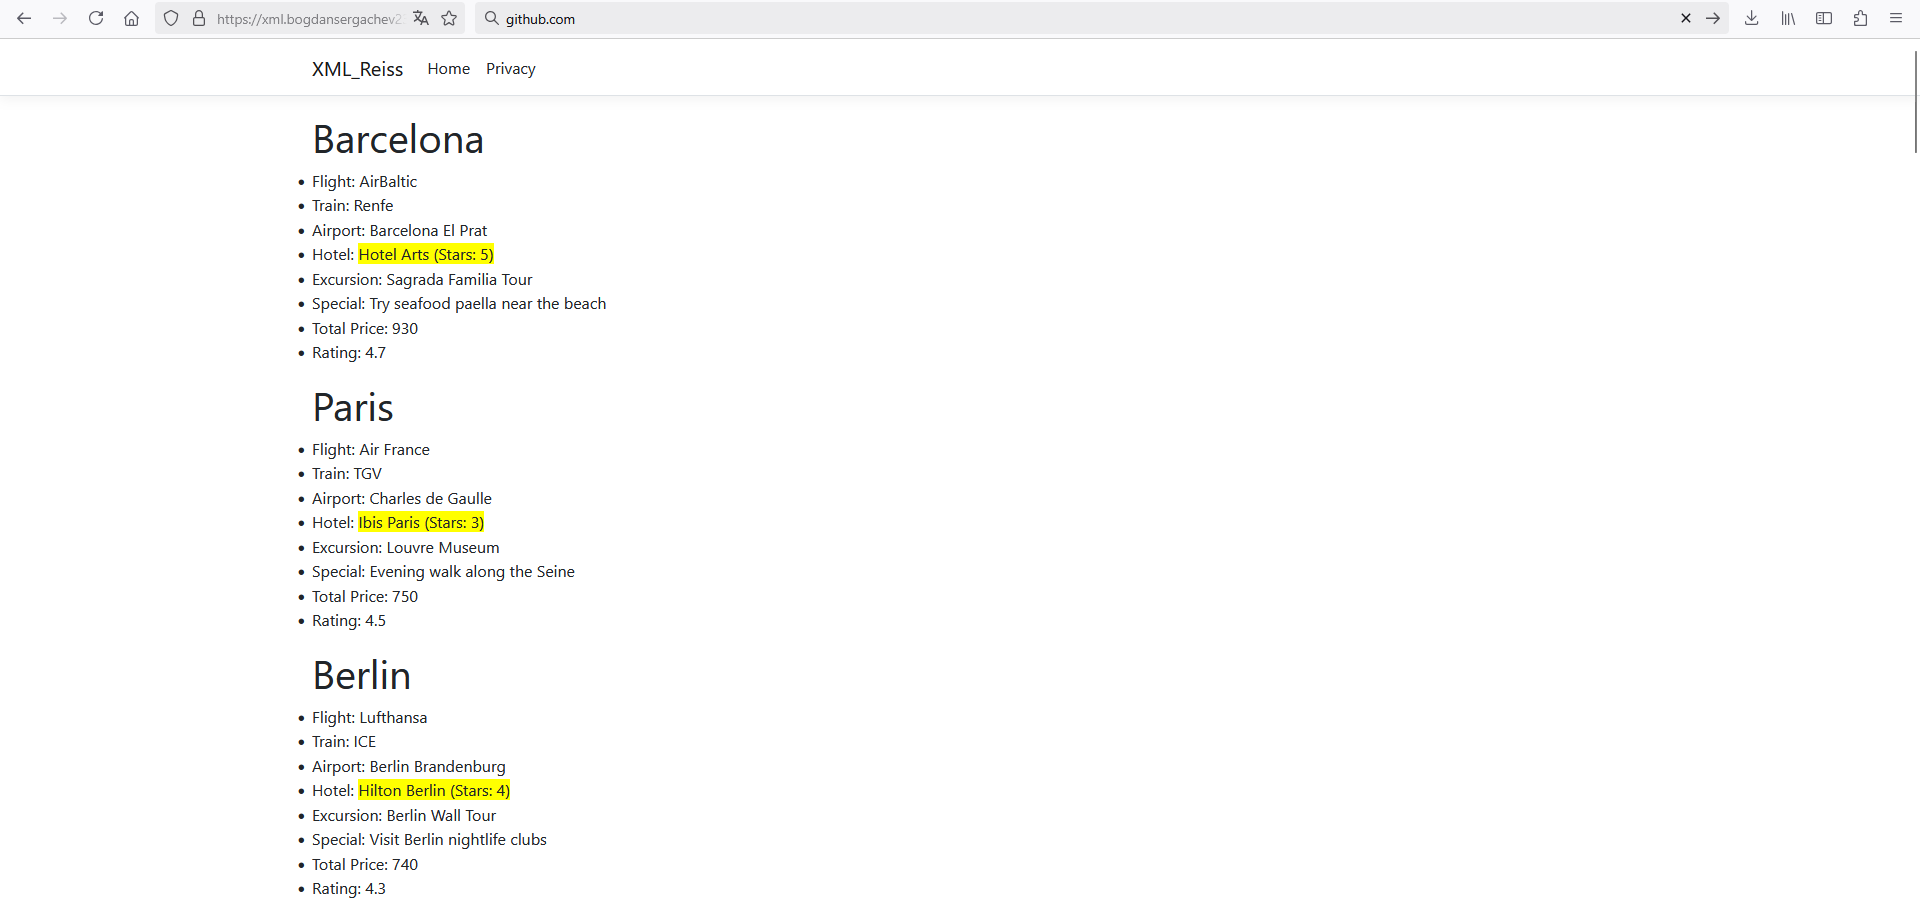Open the Downloads panel
This screenshot has height=907, width=1920.
(x=1752, y=19)
